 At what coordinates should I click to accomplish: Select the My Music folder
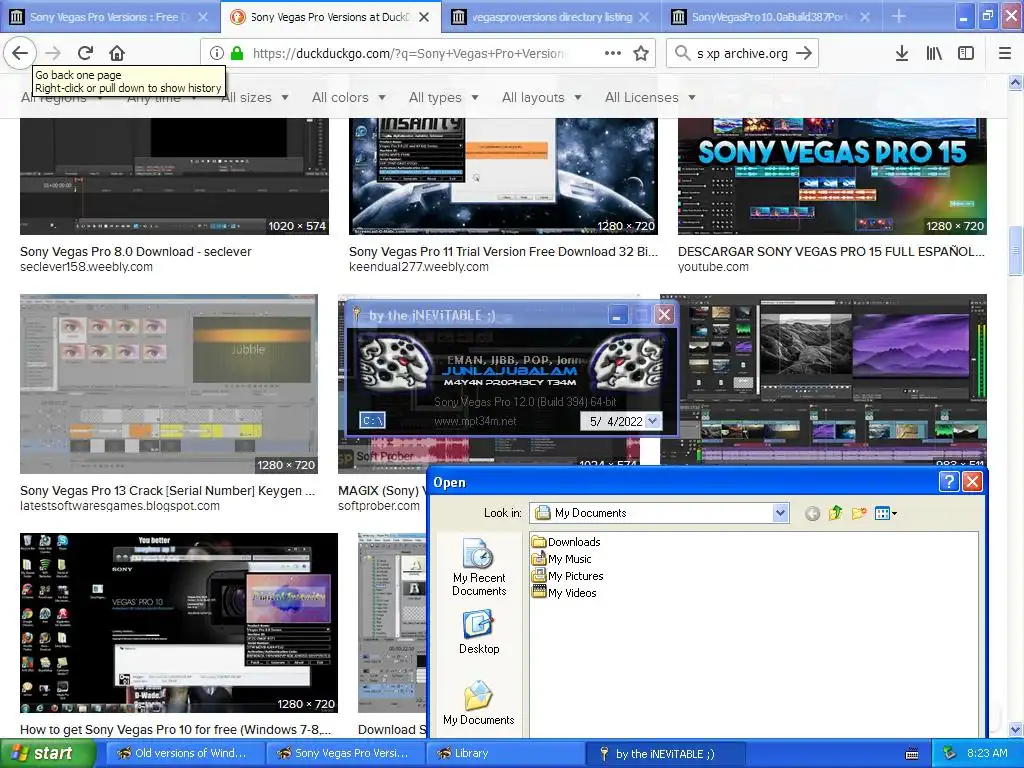[562, 558]
